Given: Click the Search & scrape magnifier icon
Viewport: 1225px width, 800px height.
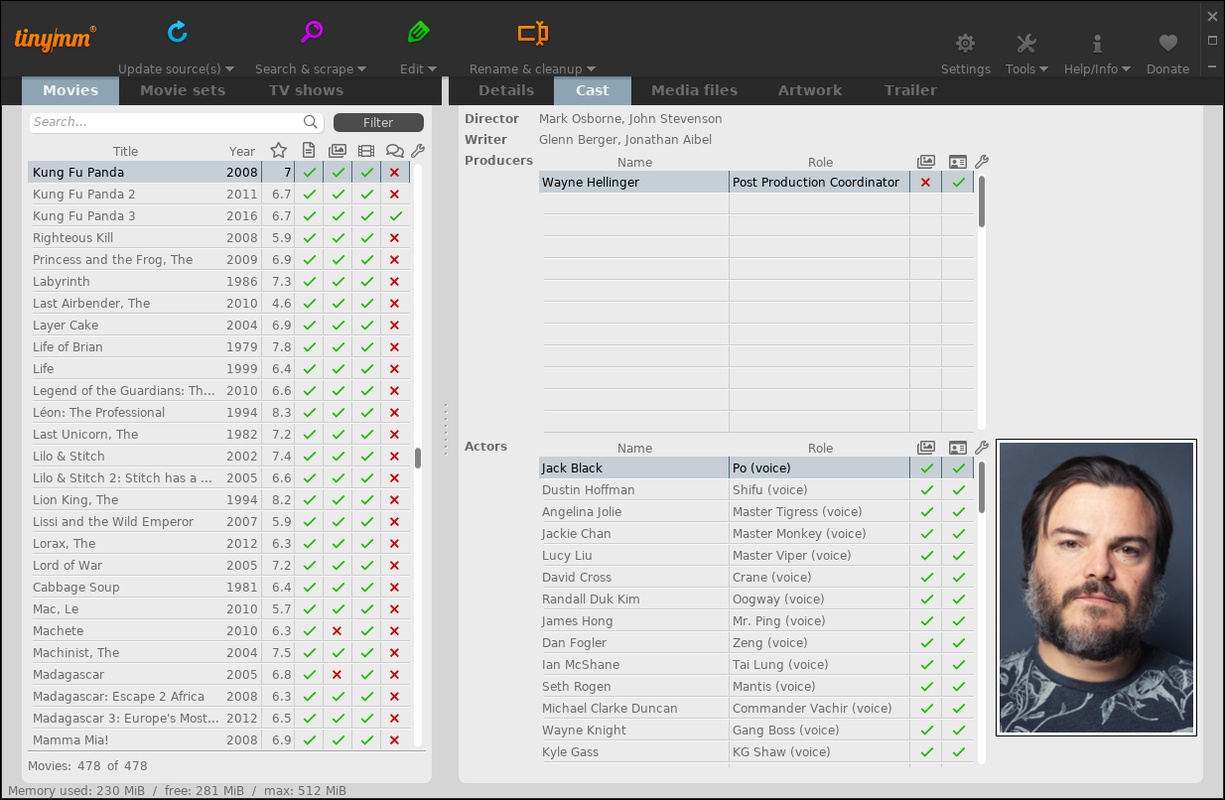Looking at the screenshot, I should click(311, 33).
